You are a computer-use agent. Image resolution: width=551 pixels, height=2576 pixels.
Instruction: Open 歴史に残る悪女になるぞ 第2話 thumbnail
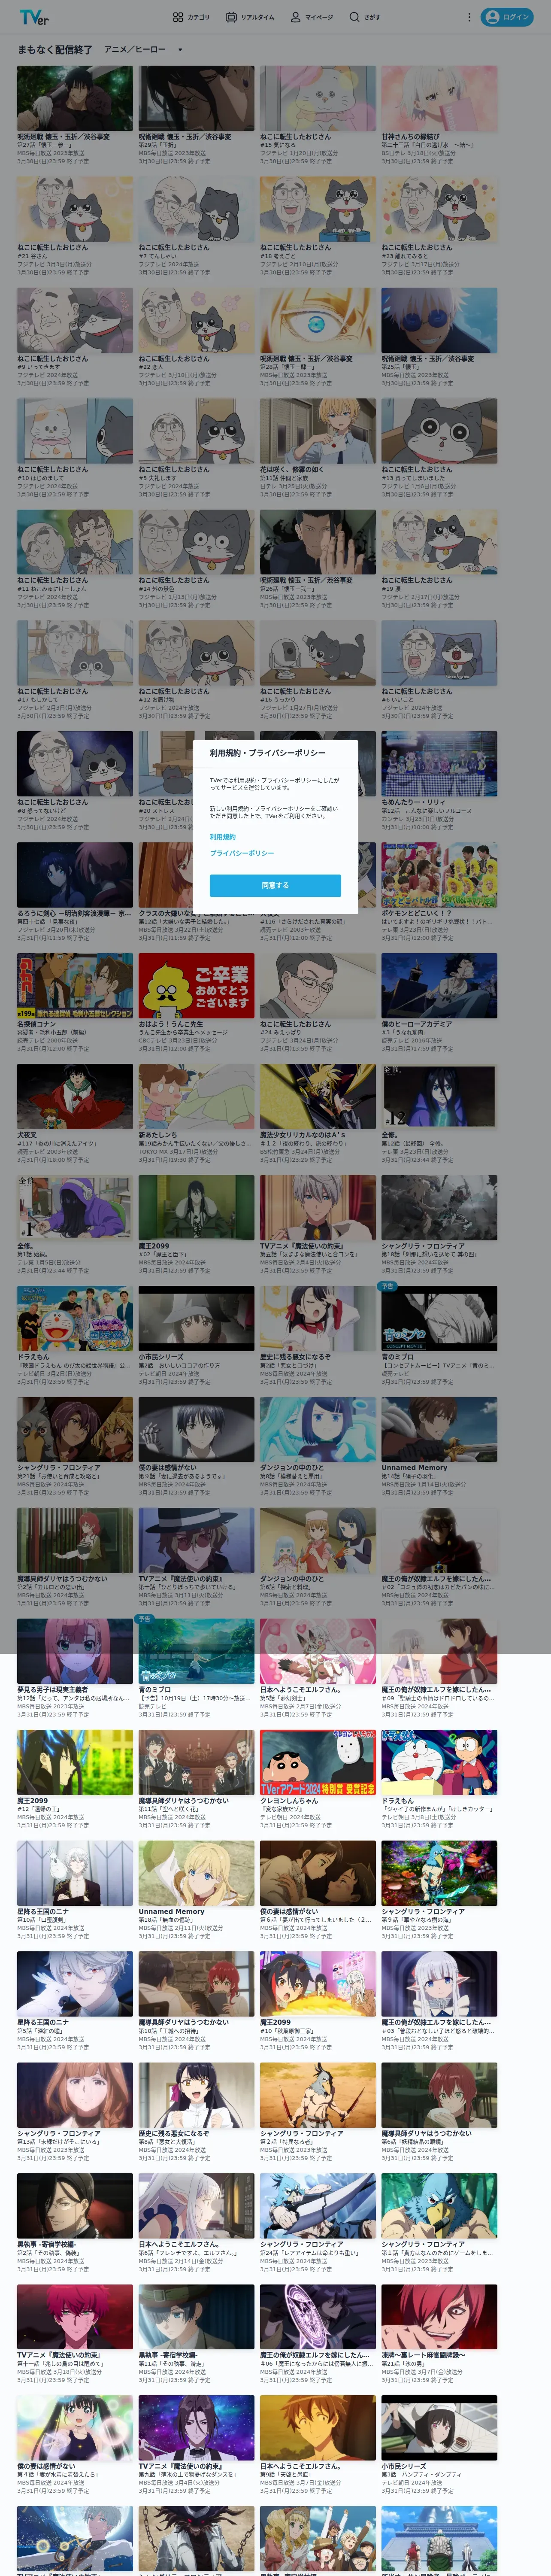coord(318,1319)
